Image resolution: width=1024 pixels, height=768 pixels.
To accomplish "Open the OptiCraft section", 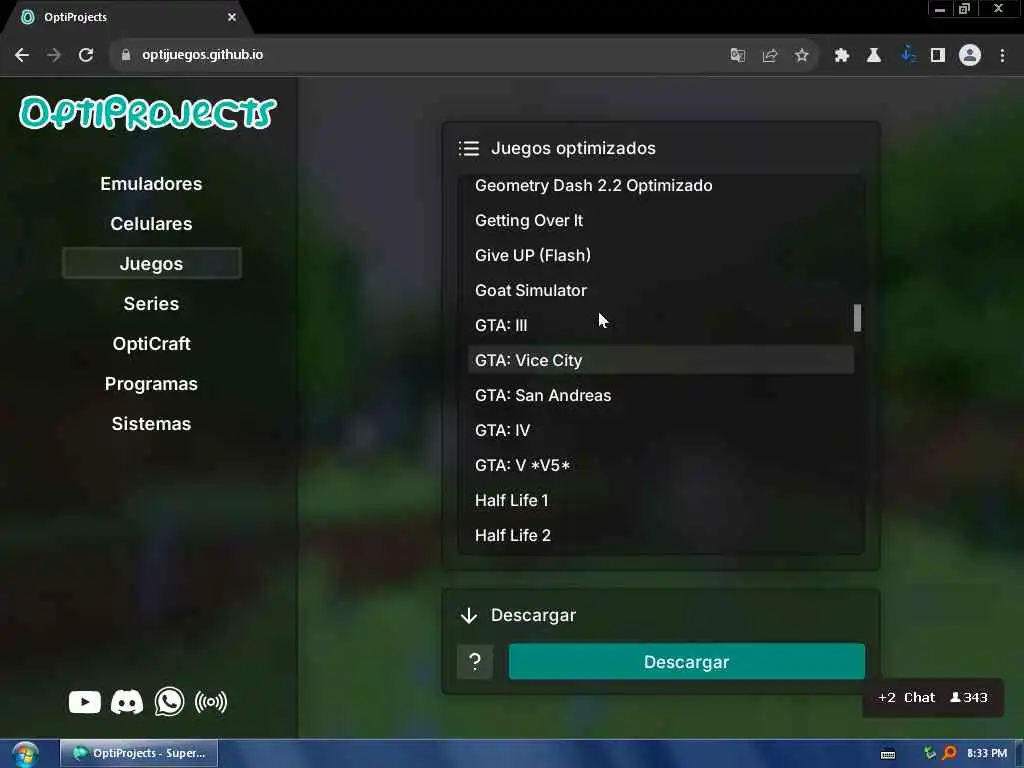I will click(x=152, y=344).
